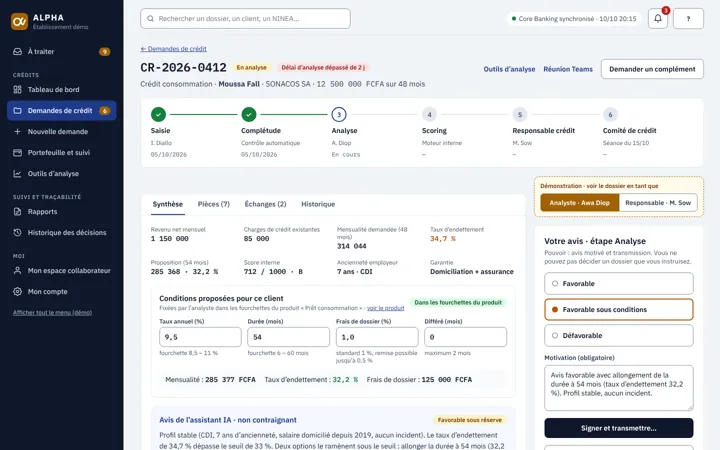Click the Mon compte gear icon
This screenshot has width=720, height=450.
(17, 292)
